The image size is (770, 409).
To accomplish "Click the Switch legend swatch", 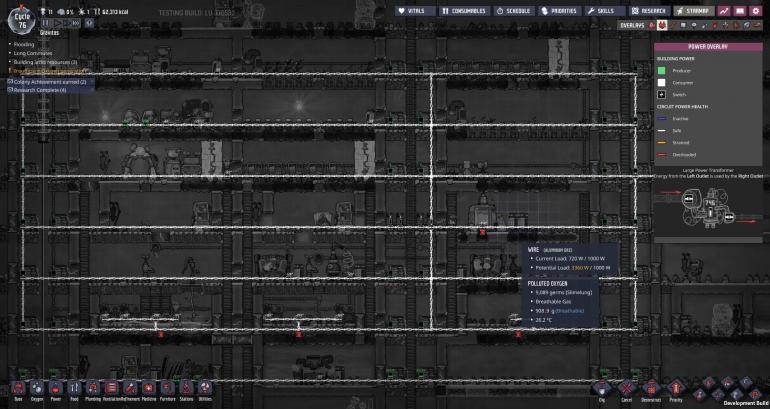I will pyautogui.click(x=661, y=94).
